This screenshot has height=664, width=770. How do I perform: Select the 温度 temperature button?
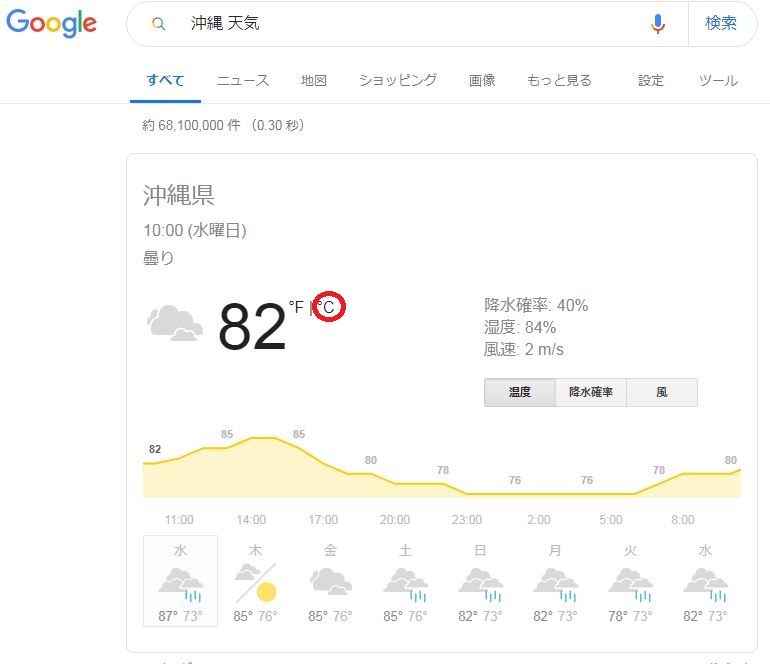point(520,393)
